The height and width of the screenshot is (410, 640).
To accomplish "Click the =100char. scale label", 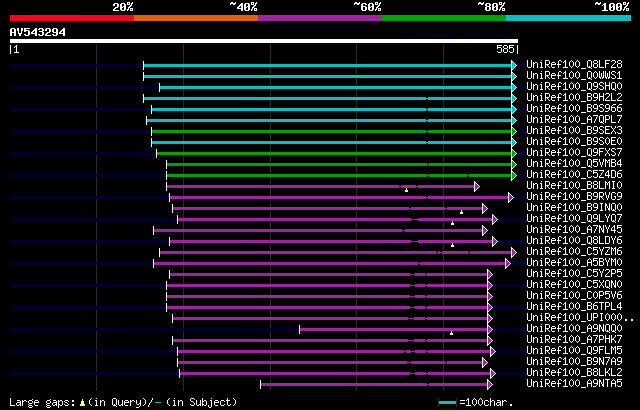I will [x=486, y=403].
